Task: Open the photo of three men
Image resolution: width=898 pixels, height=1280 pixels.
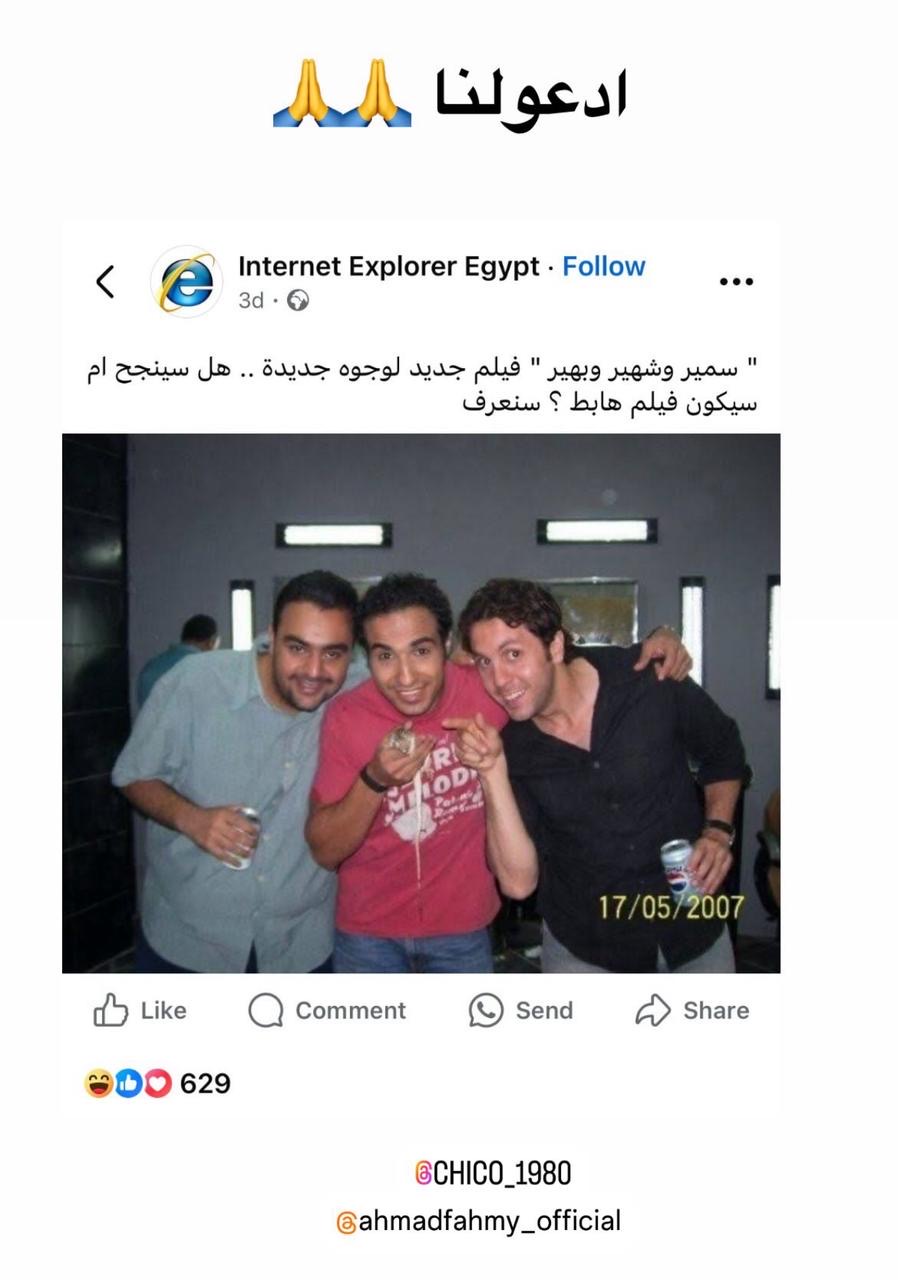Action: coord(421,703)
